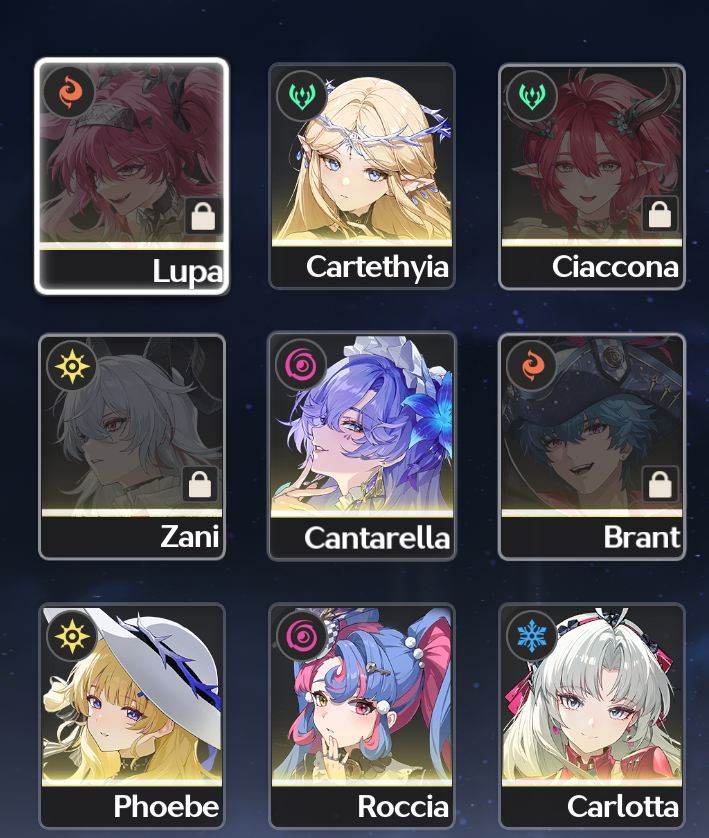
Task: Click the Spectro element icon on Zani
Action: (x=72, y=366)
